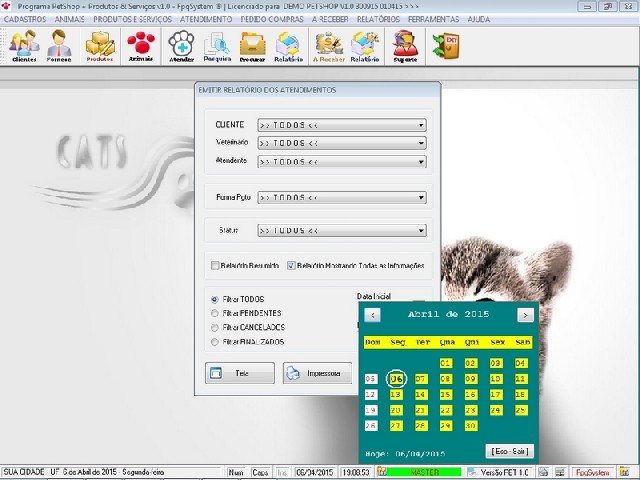Image resolution: width=640 pixels, height=480 pixels.
Task: Open the Fornece suppliers icon
Action: point(59,46)
